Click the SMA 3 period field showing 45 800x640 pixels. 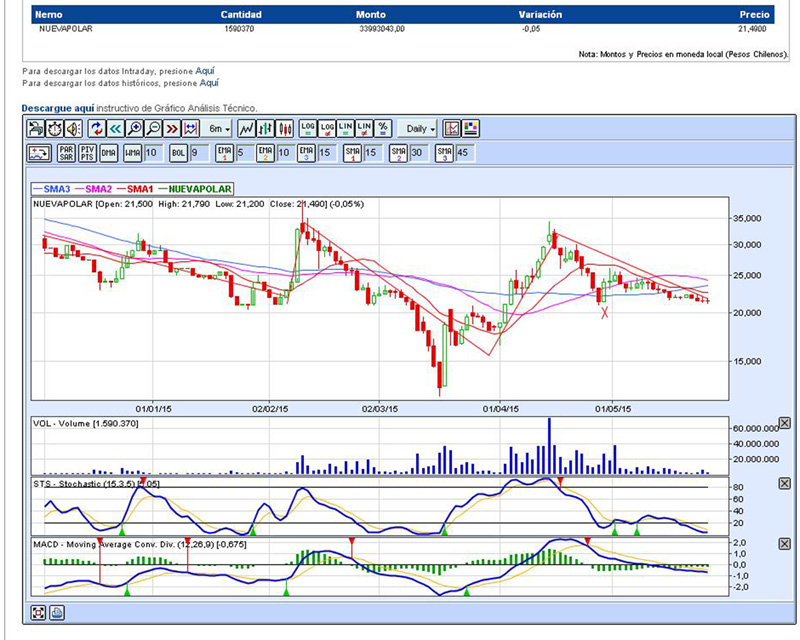[465, 153]
